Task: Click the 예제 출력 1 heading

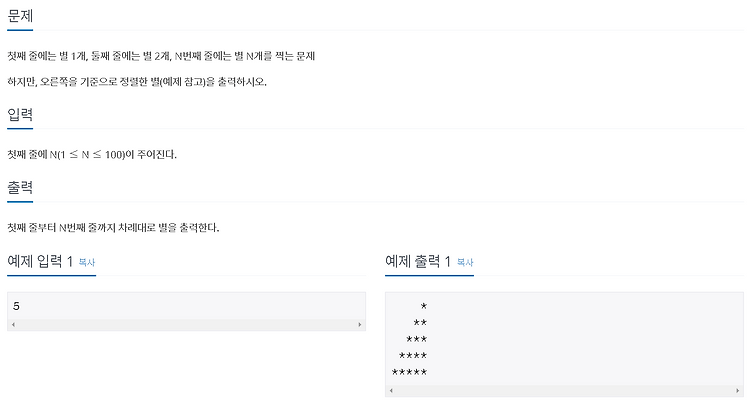Action: [418, 261]
